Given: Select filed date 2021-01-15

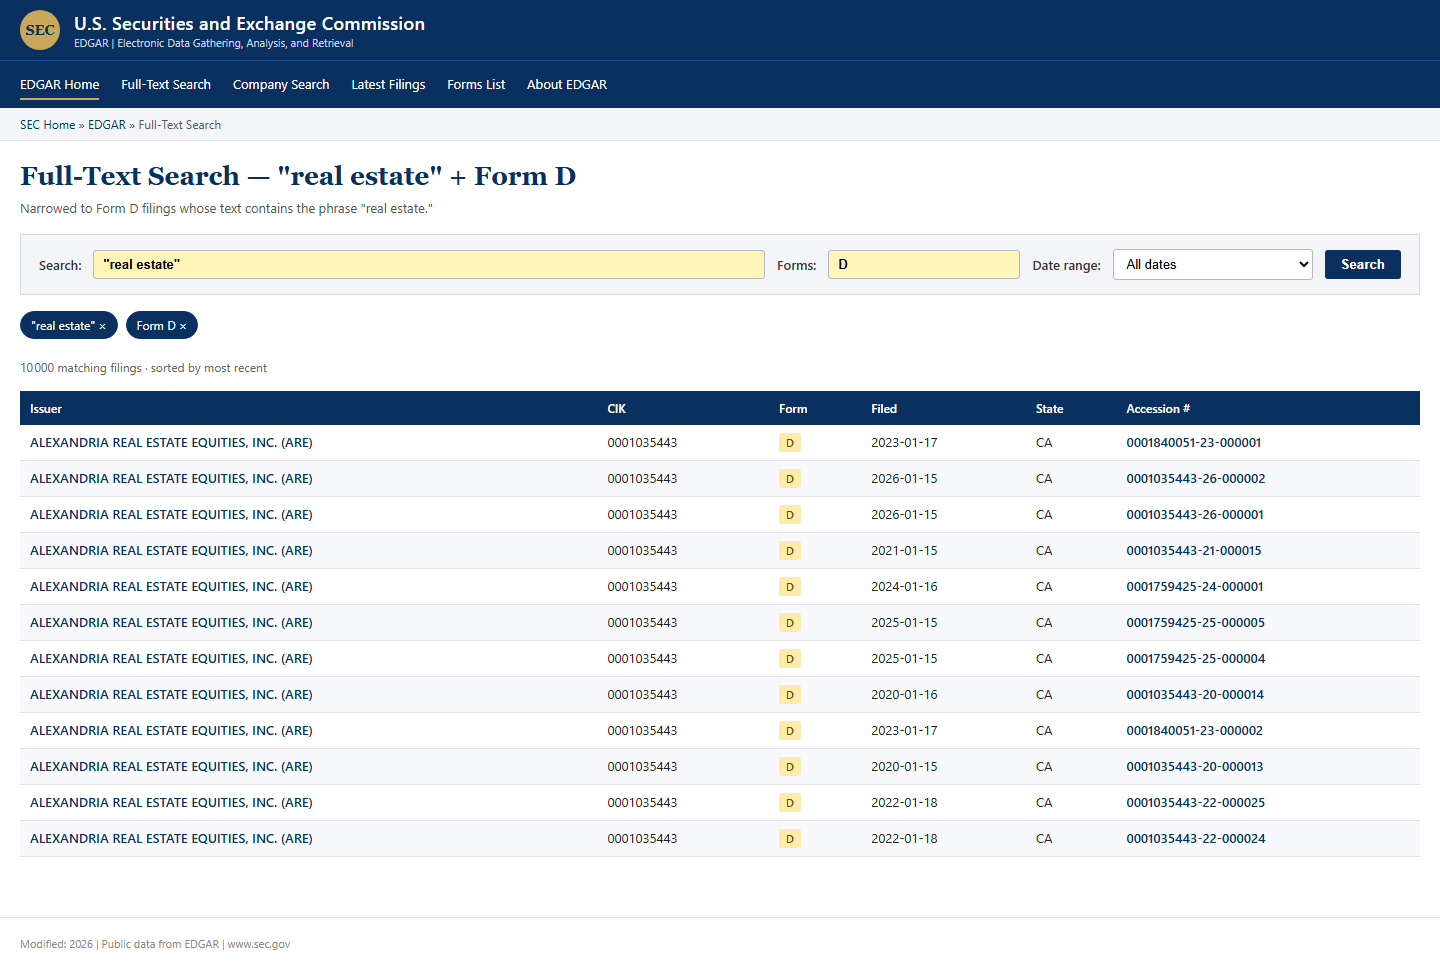Looking at the screenshot, I should [x=904, y=551].
